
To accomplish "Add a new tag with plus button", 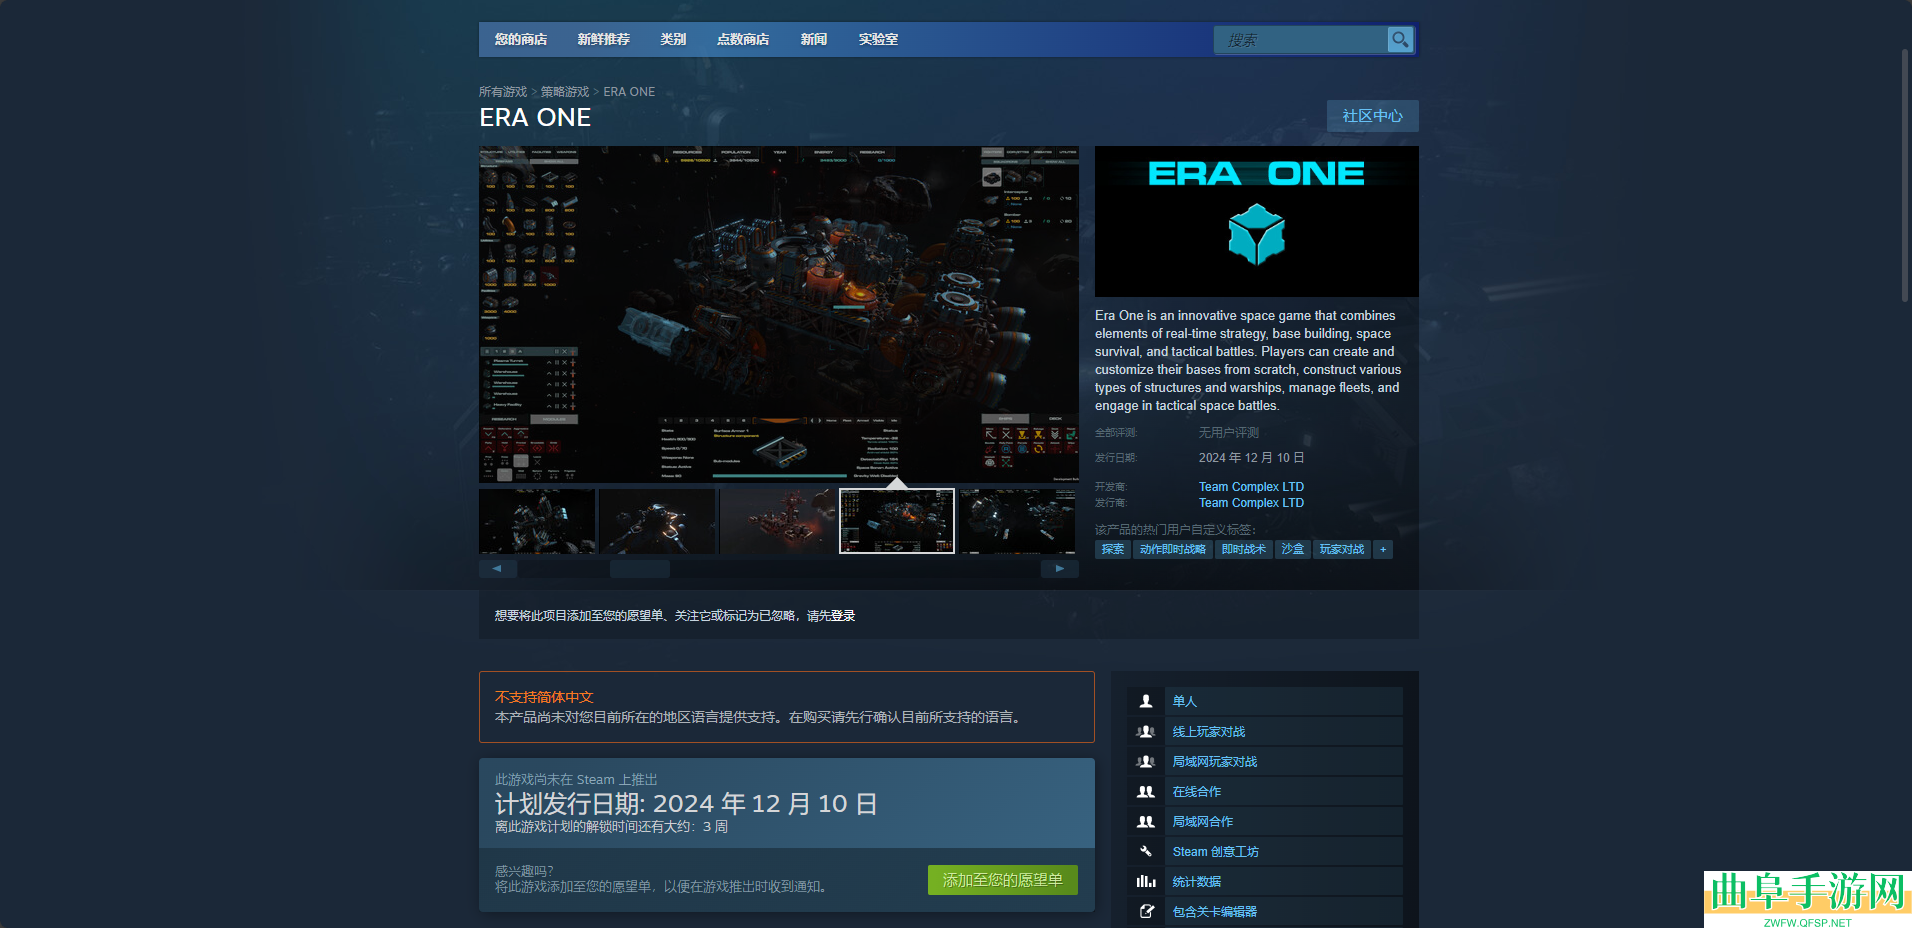I will (1383, 549).
